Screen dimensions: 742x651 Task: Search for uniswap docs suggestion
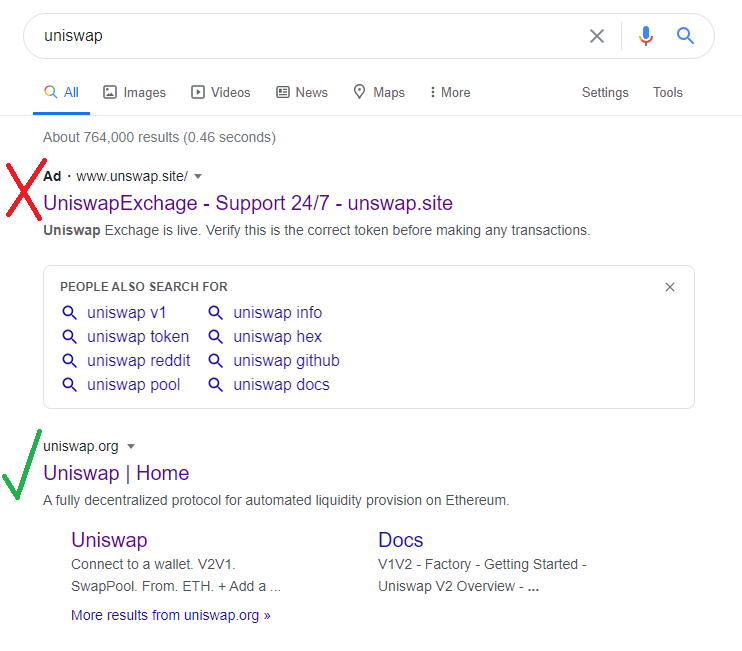pos(281,385)
